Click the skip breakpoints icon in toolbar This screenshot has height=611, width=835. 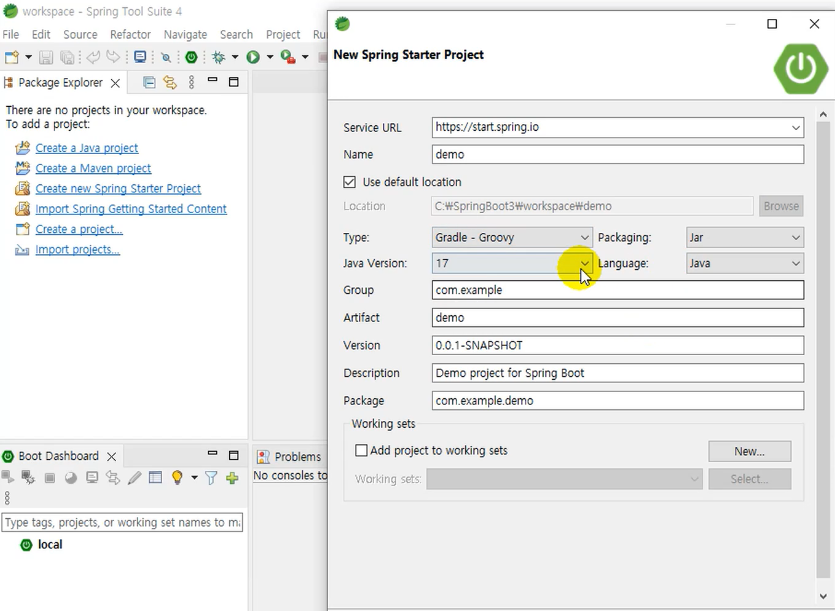(x=166, y=57)
